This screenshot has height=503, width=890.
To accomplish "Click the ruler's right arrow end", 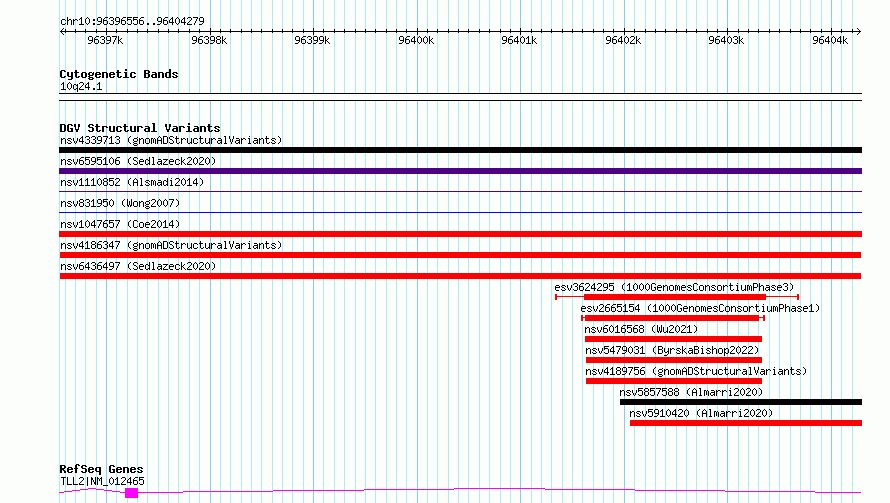I will point(858,32).
